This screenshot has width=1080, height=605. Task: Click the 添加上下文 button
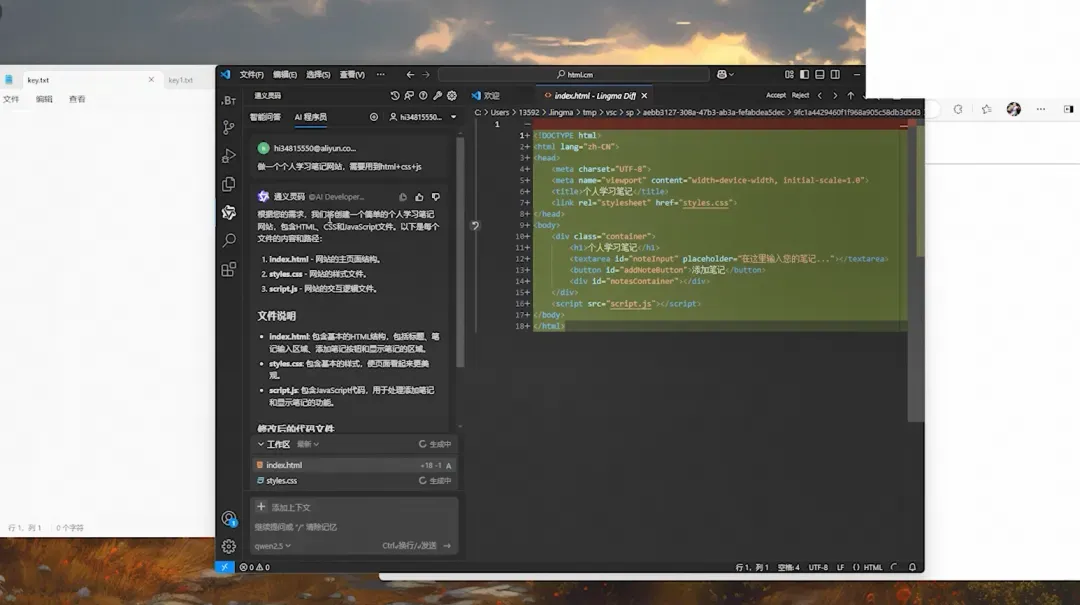coord(284,507)
